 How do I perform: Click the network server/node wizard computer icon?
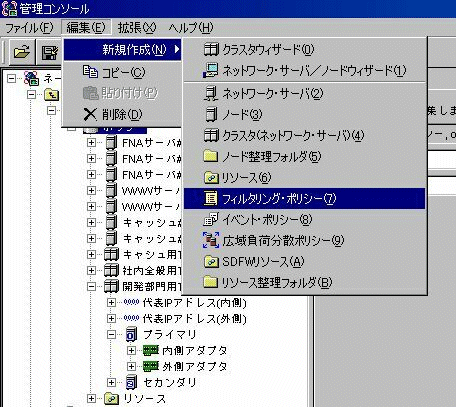coord(211,70)
